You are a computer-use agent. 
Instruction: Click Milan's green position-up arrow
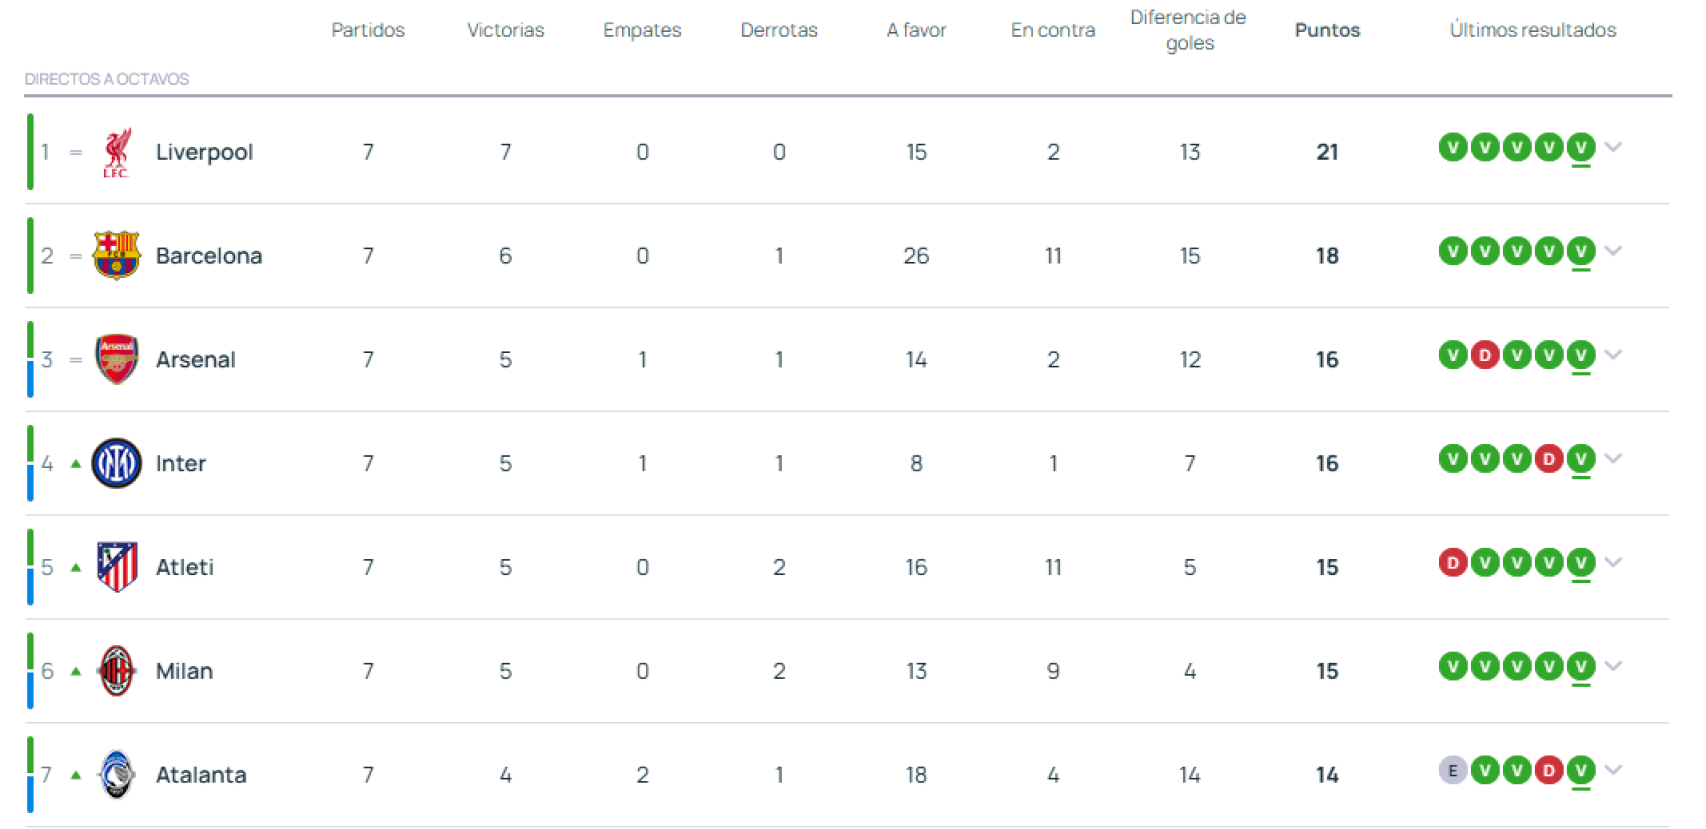coord(76,671)
